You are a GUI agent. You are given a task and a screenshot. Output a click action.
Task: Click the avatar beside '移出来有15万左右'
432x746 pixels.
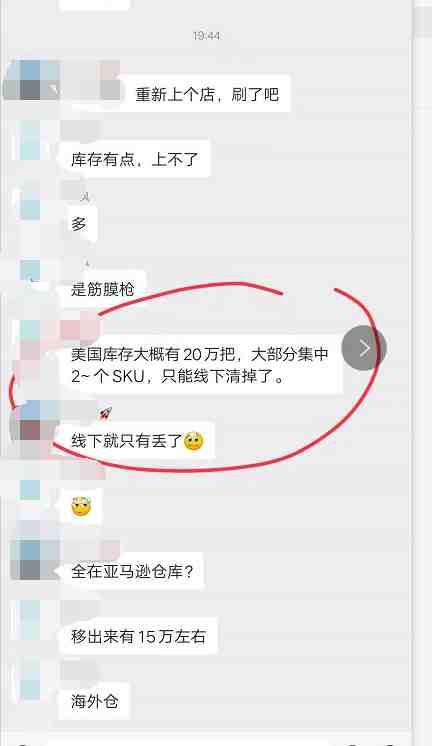click(x=30, y=620)
